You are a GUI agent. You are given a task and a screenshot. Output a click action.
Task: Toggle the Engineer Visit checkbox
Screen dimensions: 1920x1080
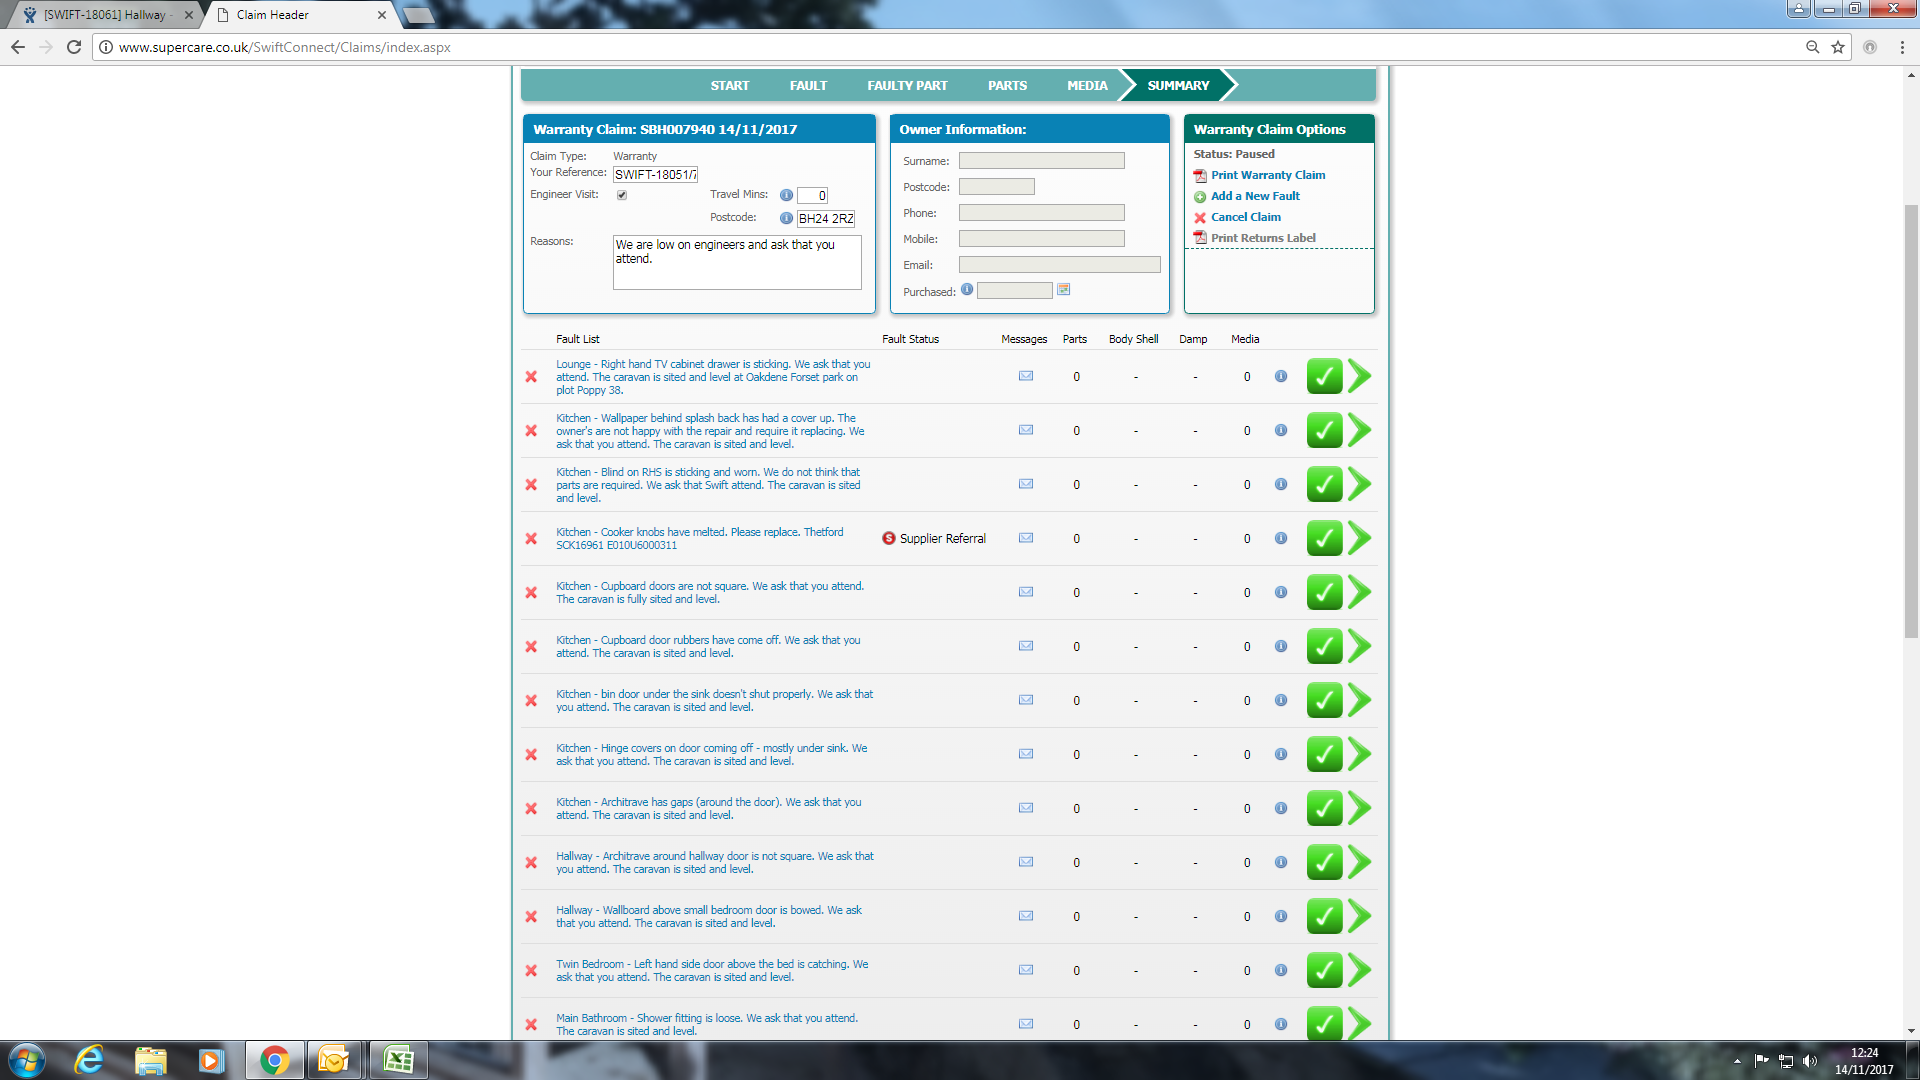coord(622,195)
